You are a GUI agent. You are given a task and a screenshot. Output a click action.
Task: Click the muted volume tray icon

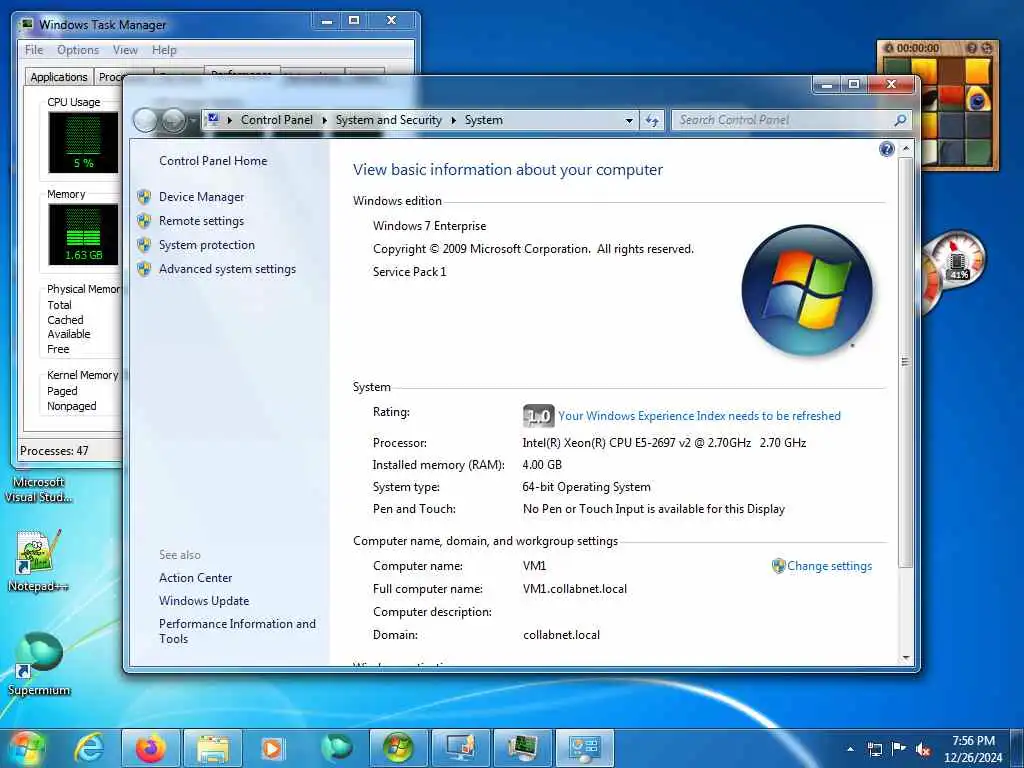[x=923, y=749]
